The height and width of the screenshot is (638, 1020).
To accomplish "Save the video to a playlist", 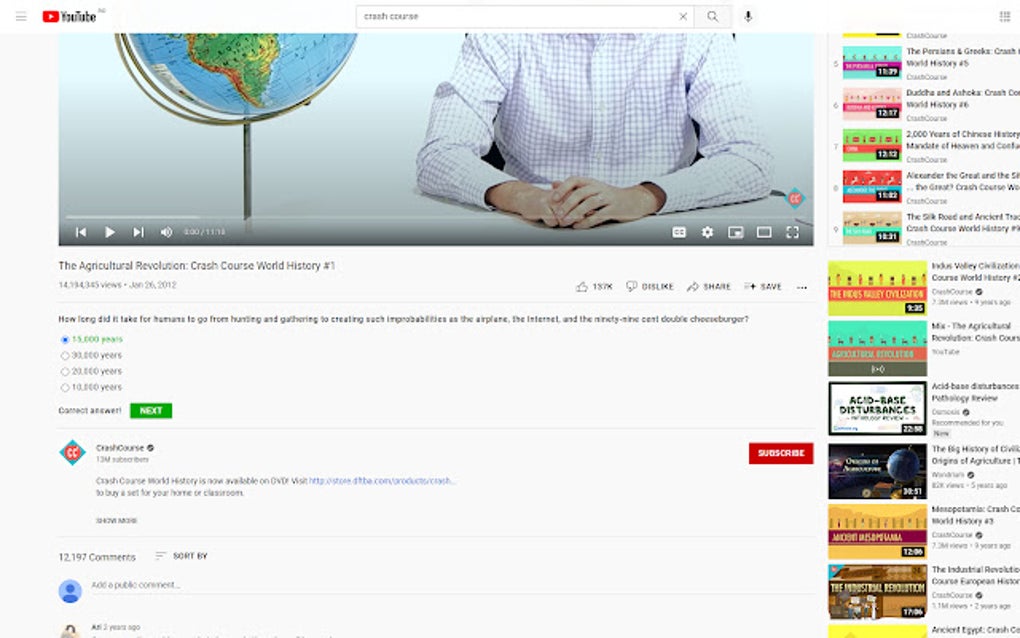I will 763,286.
